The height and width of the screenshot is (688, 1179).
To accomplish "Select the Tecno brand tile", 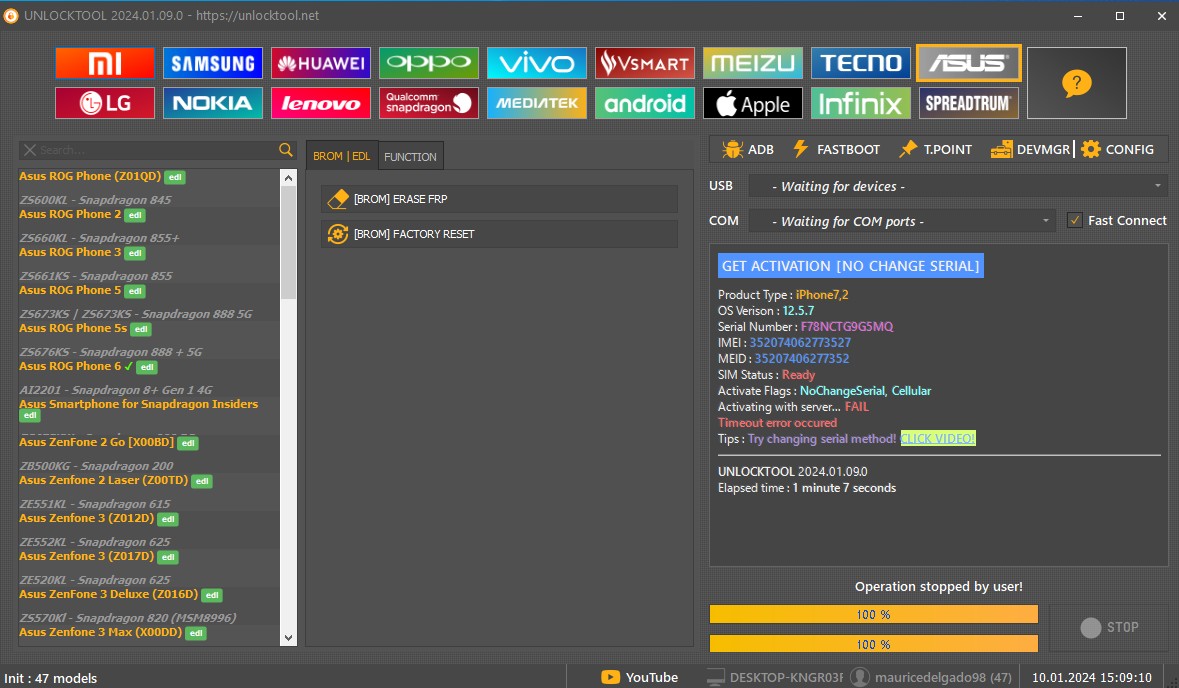I will click(x=861, y=63).
